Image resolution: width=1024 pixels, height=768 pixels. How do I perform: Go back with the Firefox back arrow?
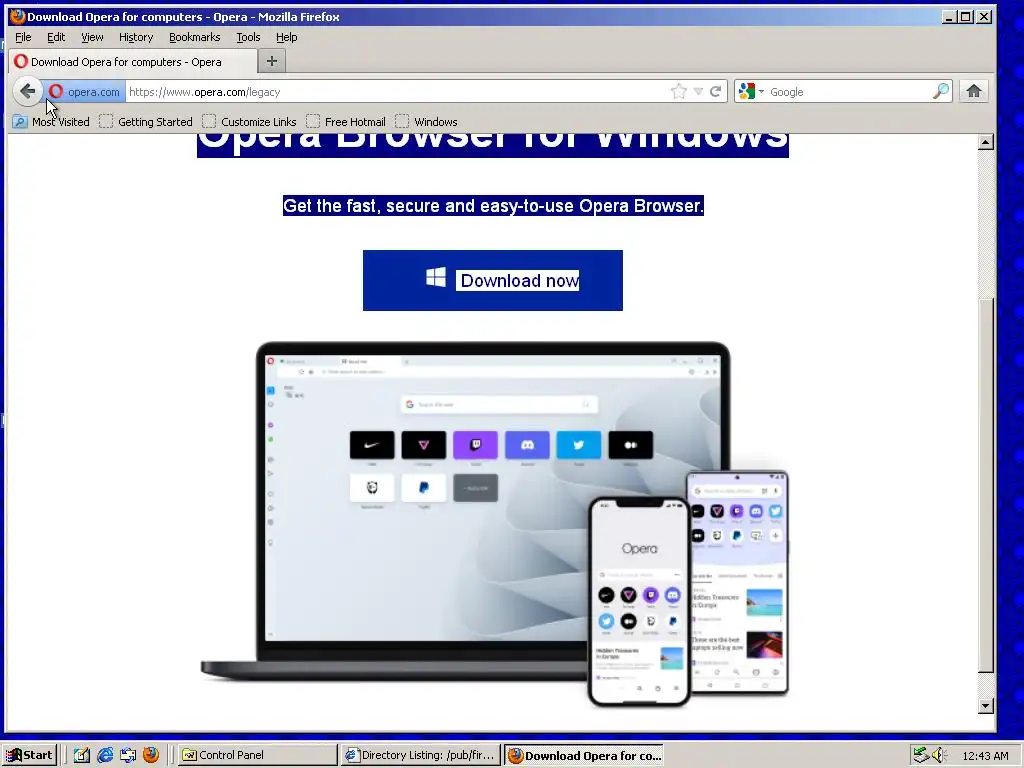(x=27, y=91)
